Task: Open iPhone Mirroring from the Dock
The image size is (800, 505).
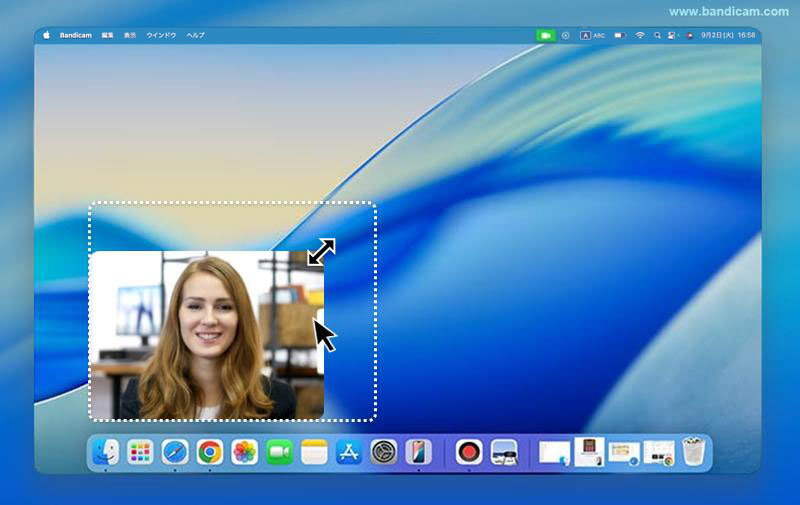Action: click(x=418, y=452)
